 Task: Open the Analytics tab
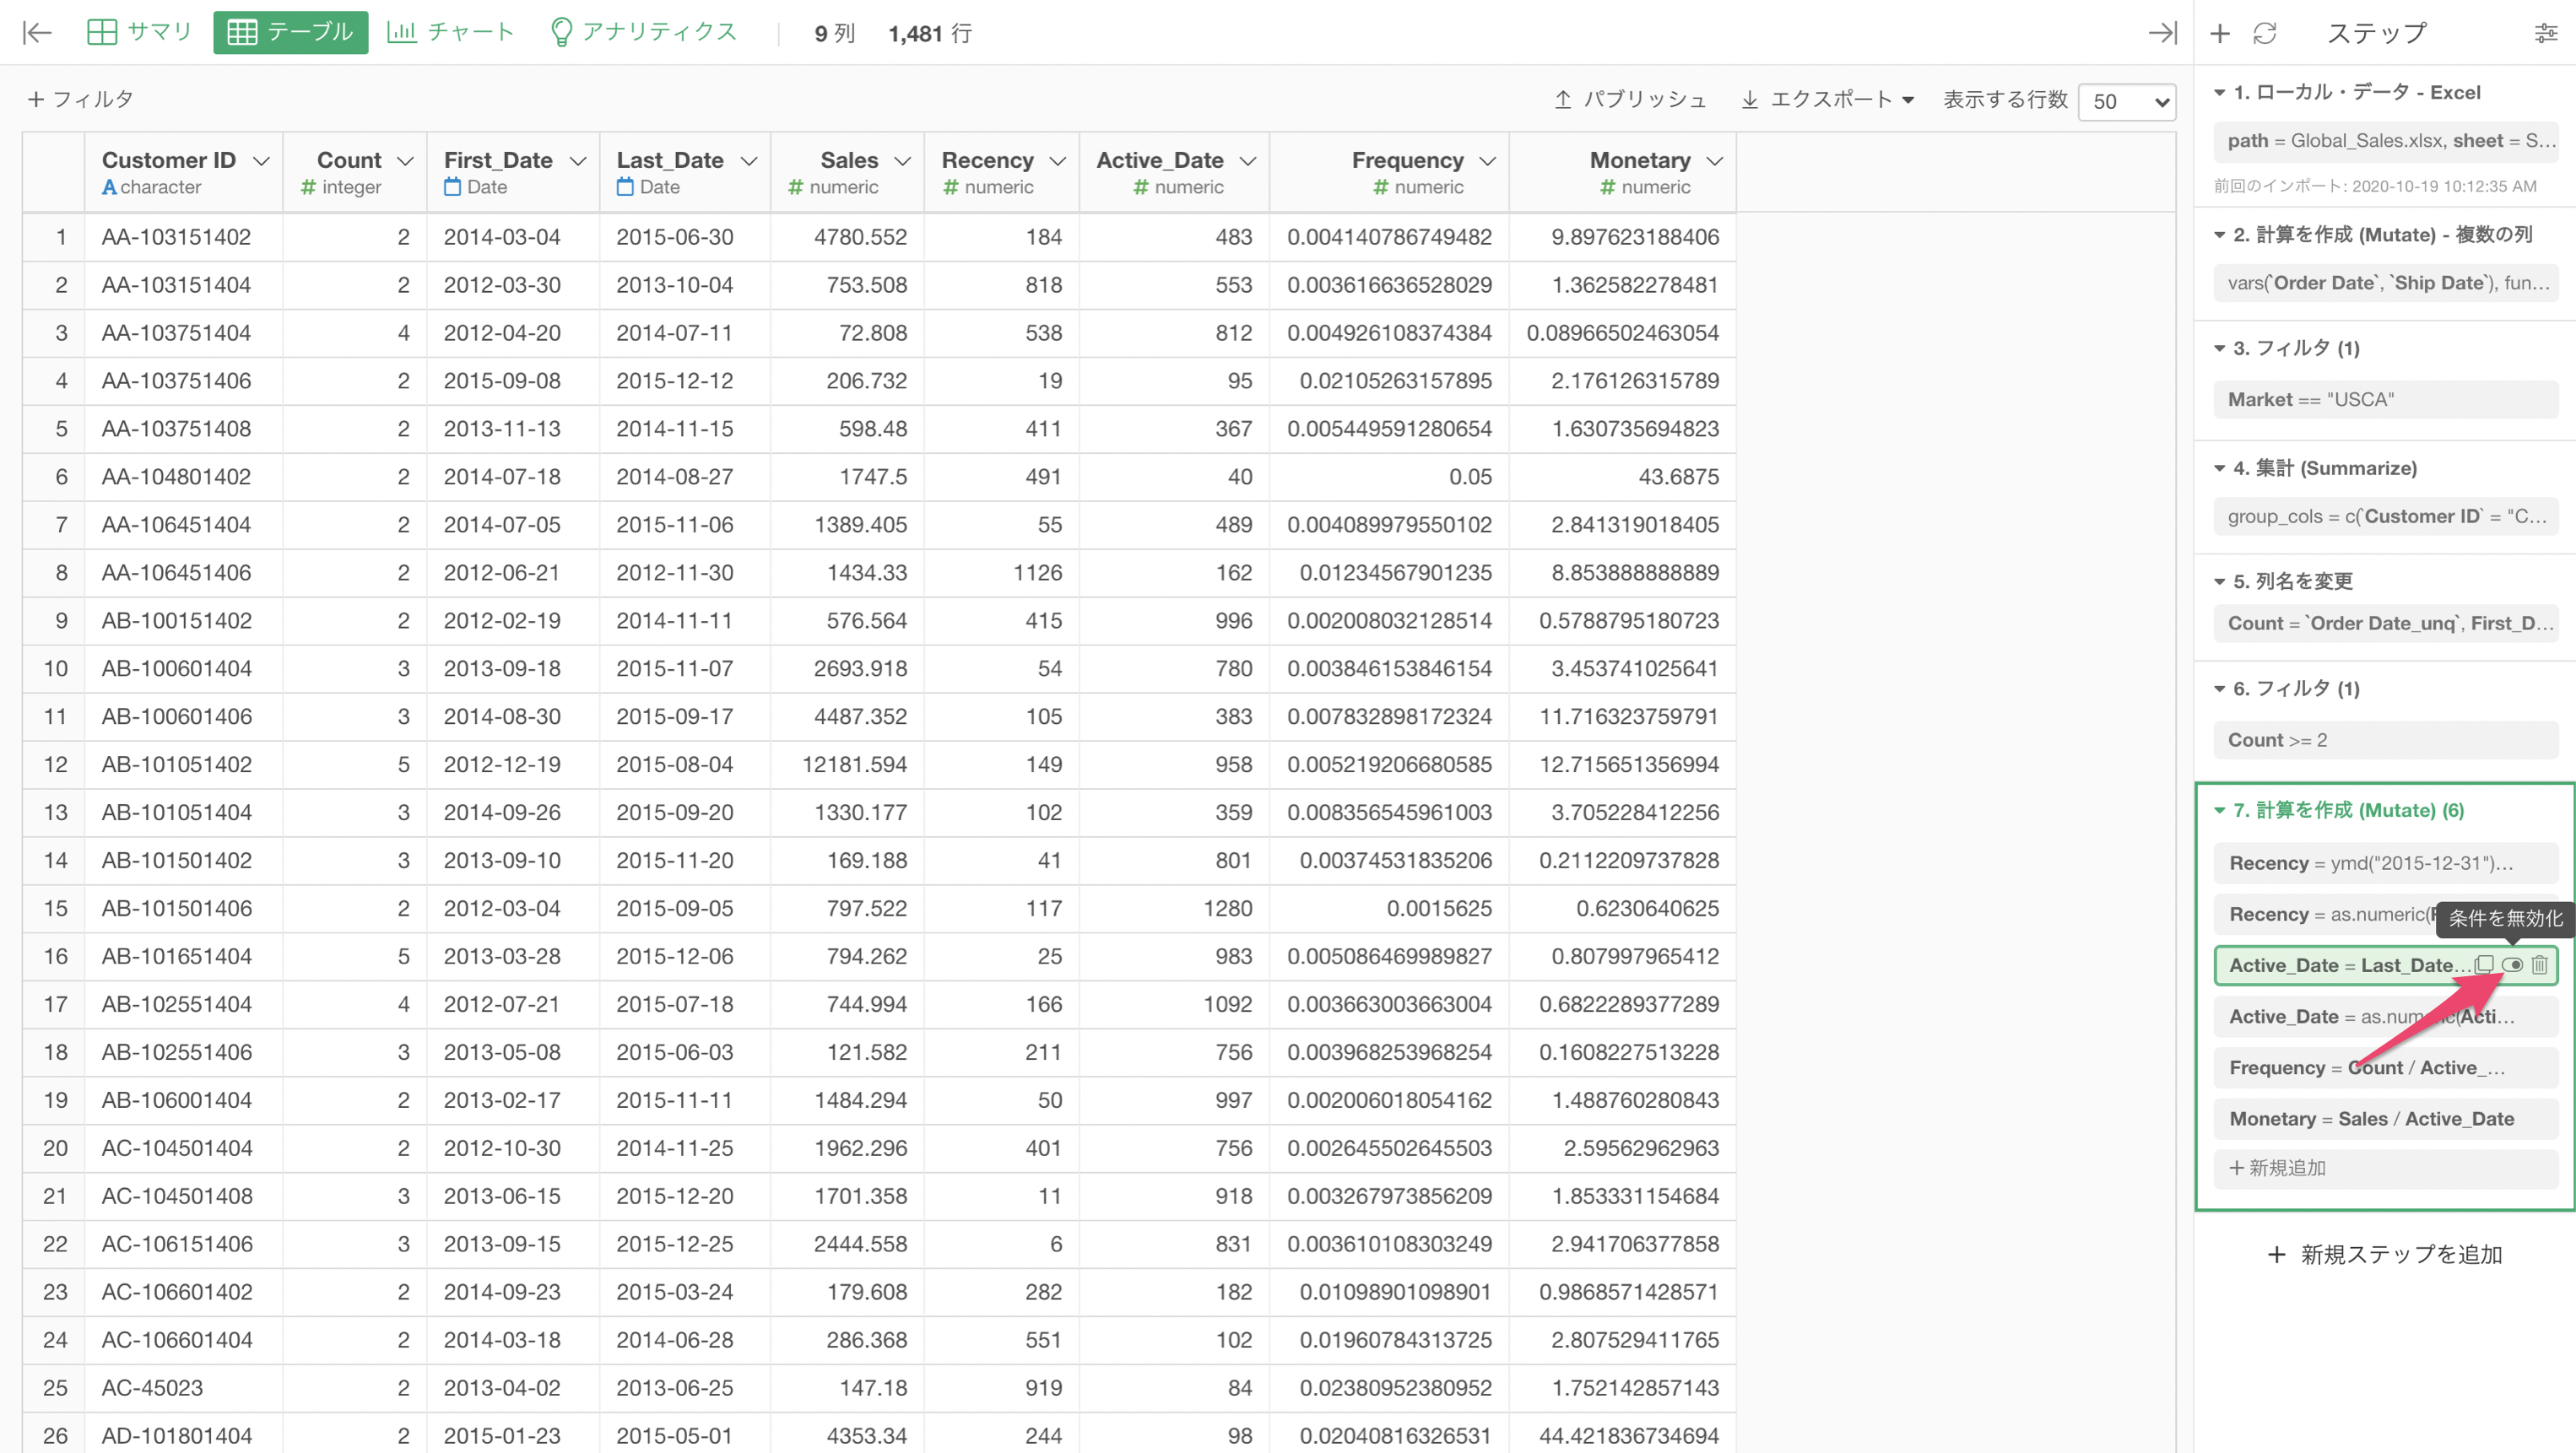(x=644, y=33)
